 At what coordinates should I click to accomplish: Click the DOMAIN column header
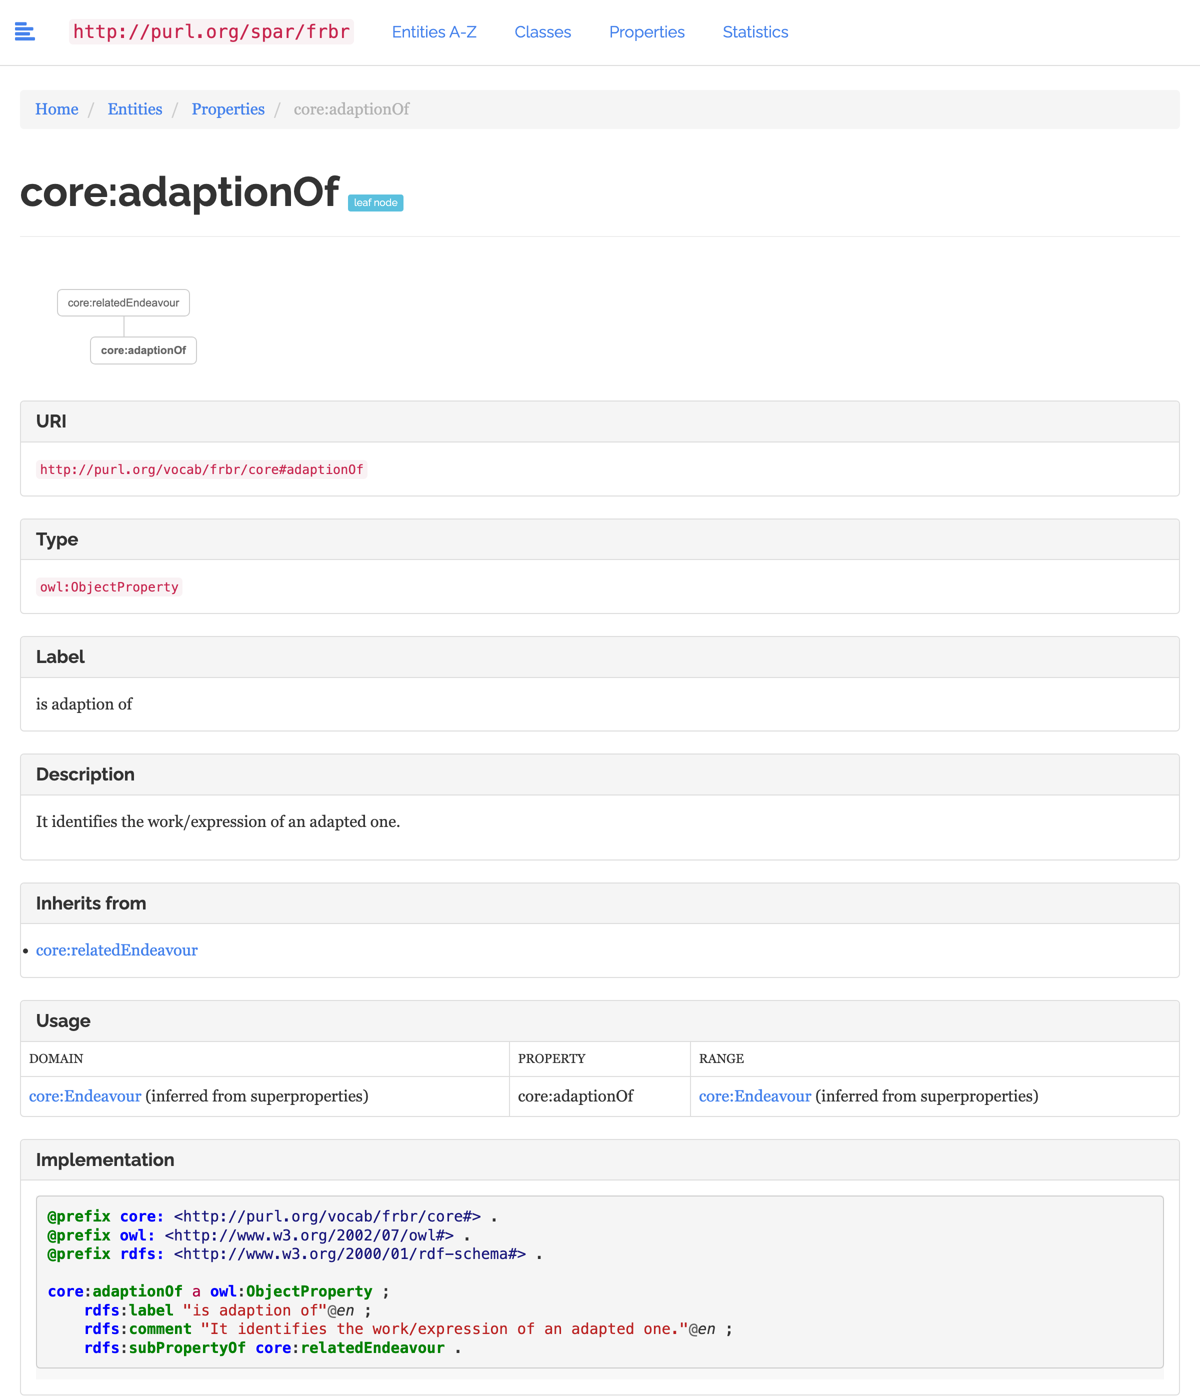[x=56, y=1059]
